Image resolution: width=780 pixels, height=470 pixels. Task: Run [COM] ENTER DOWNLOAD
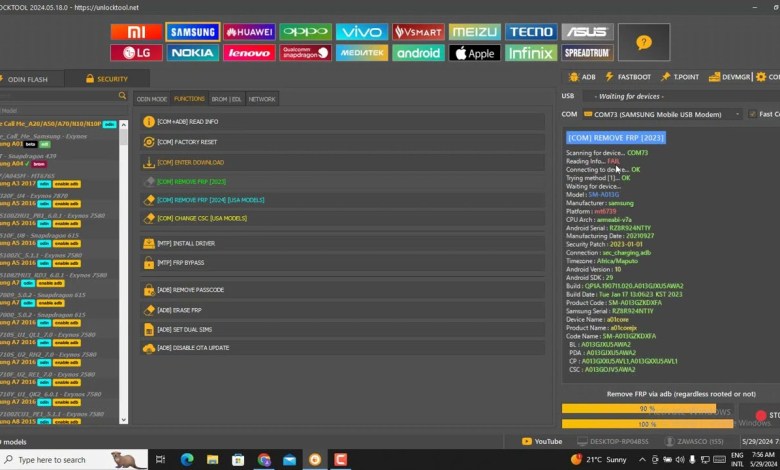tap(342, 163)
